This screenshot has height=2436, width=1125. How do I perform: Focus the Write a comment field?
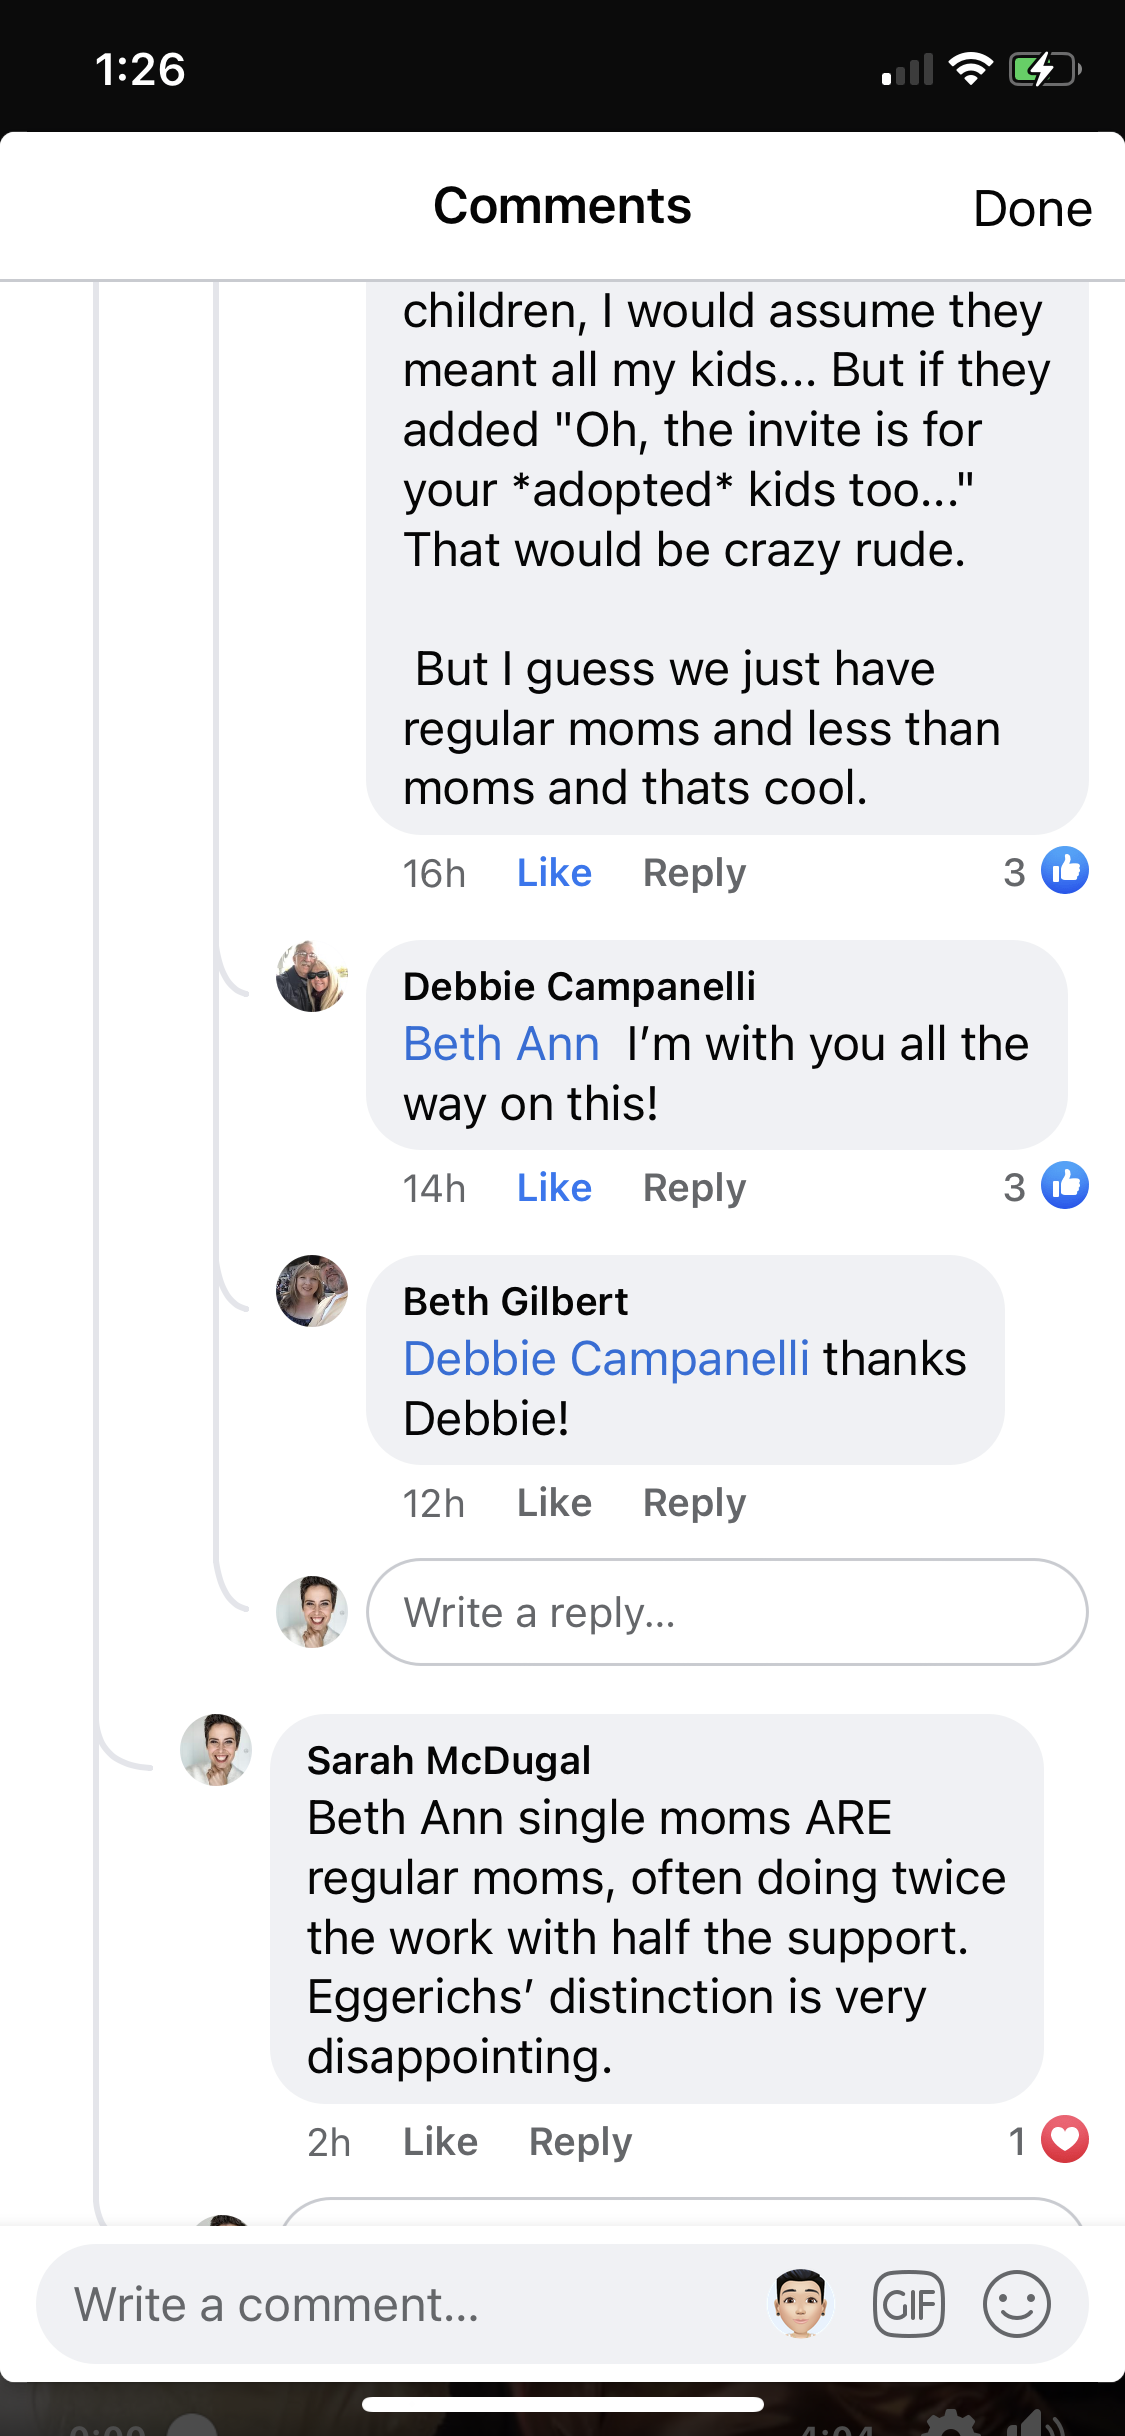(x=400, y=2304)
